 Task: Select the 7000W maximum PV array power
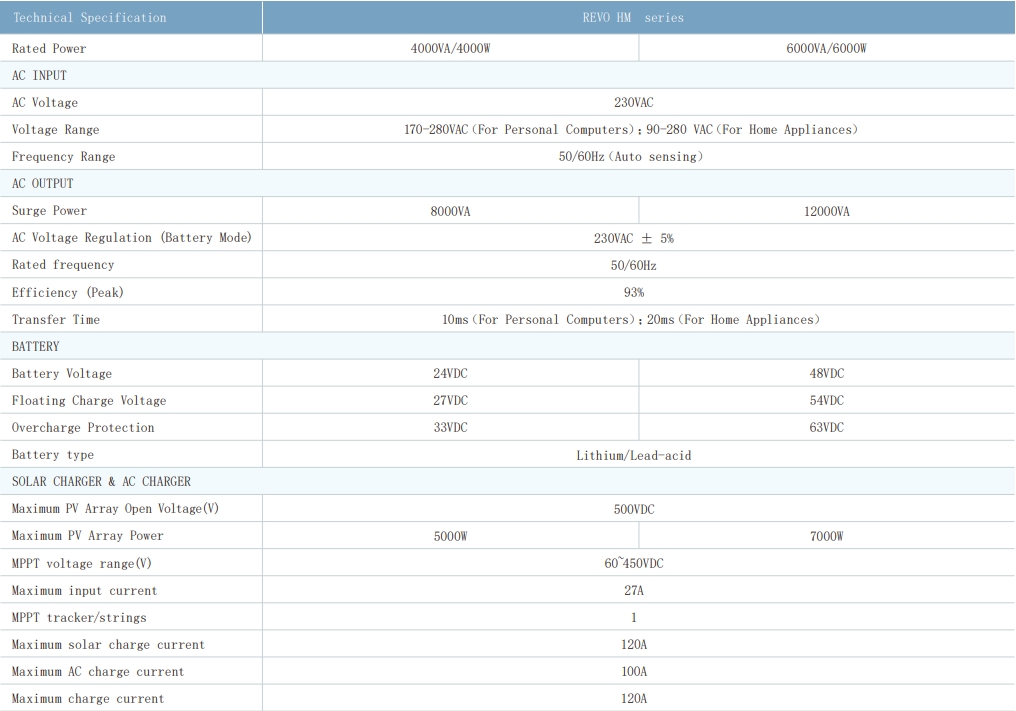pyautogui.click(x=826, y=536)
